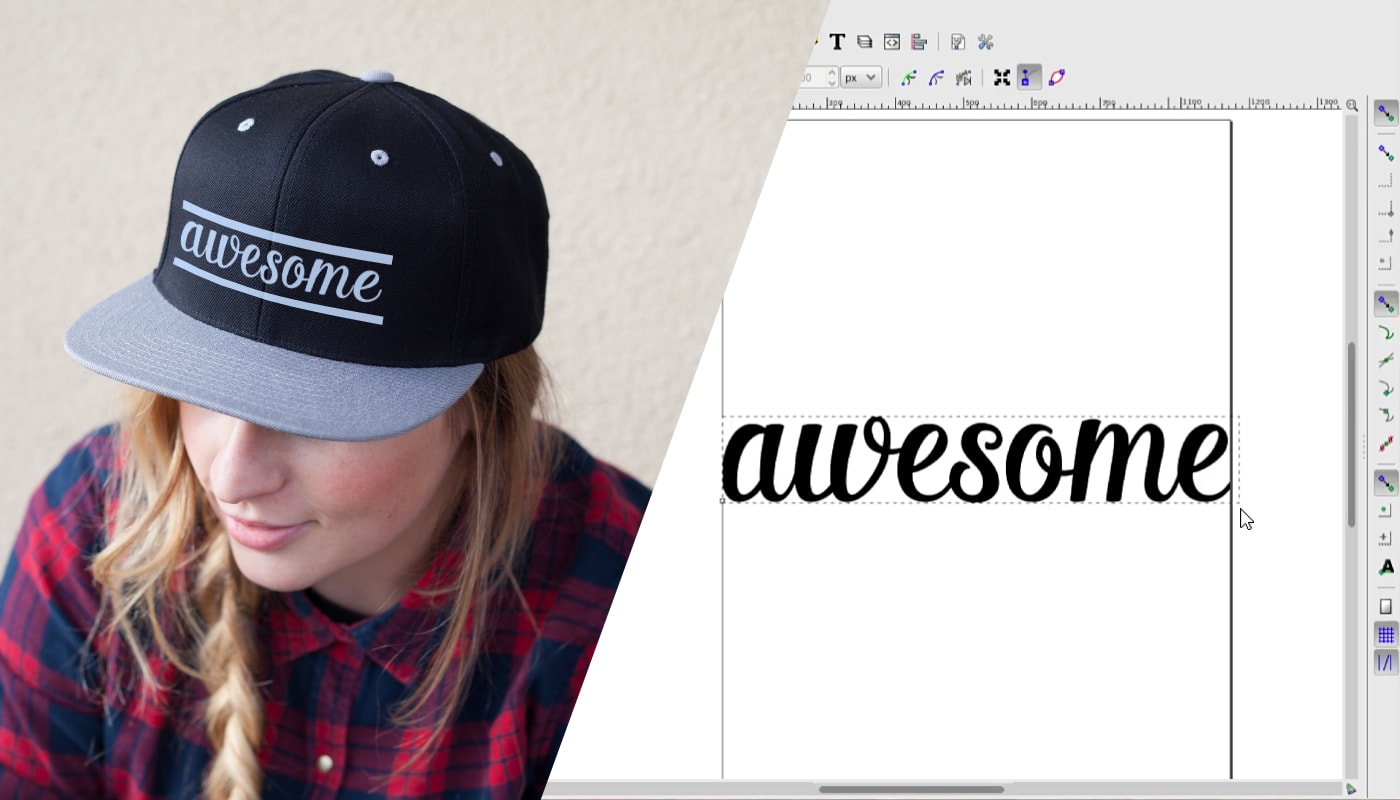The image size is (1400, 800).
Task: Toggle show transformation handles for nodes
Action: coord(1001,78)
